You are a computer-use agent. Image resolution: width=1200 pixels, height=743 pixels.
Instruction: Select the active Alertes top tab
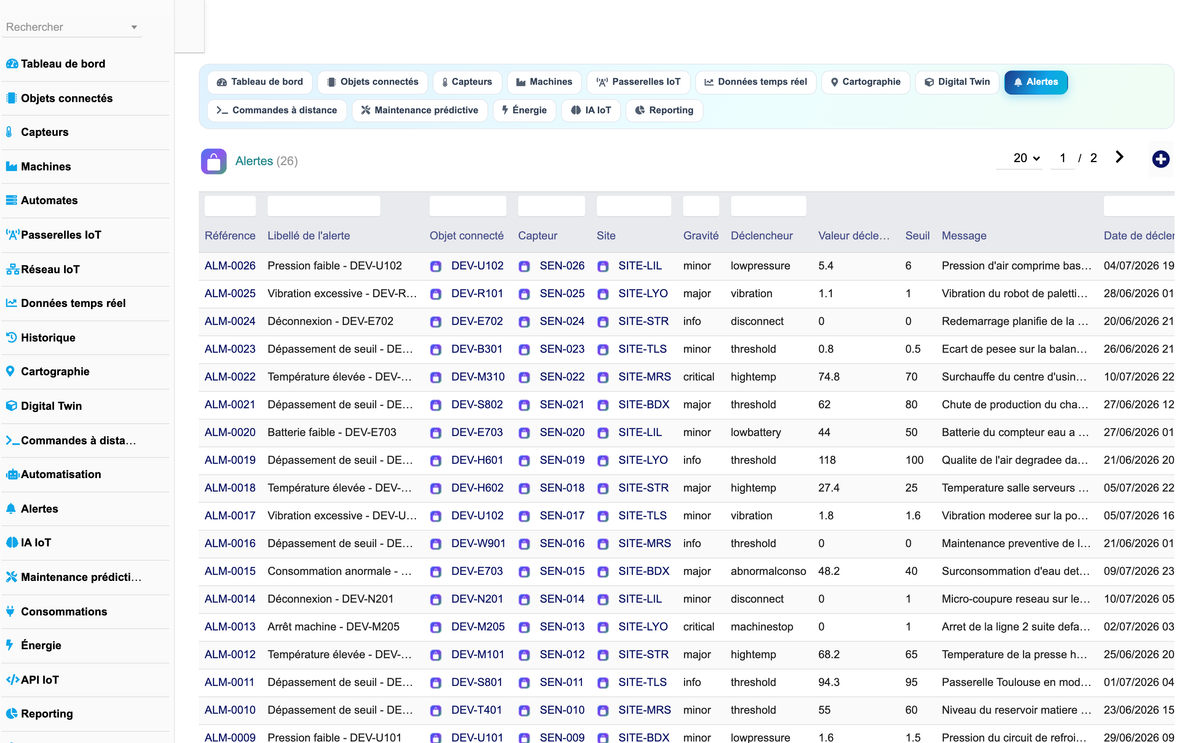(1035, 82)
